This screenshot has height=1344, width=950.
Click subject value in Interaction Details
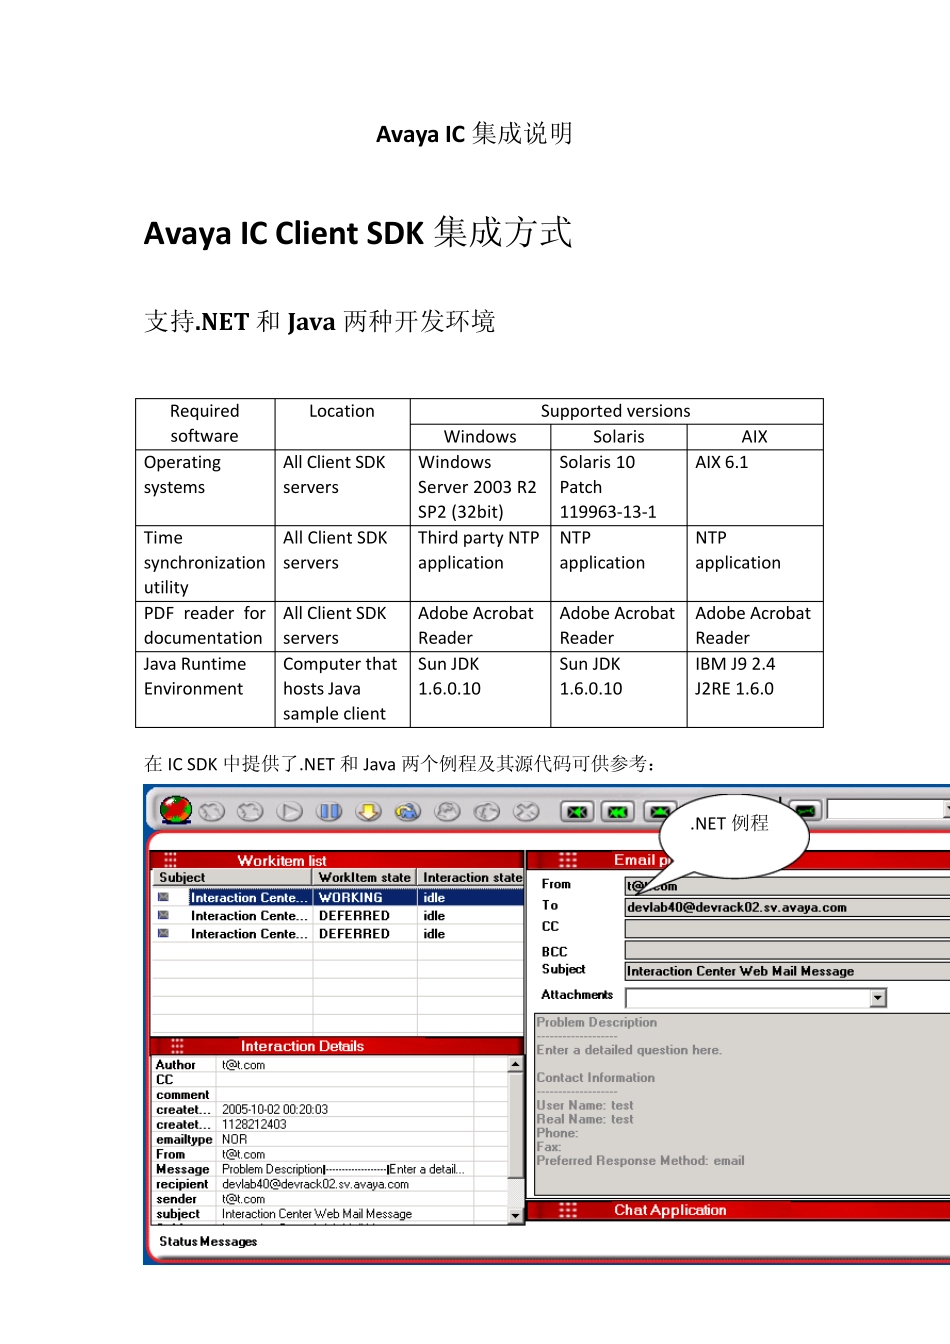(x=317, y=1214)
